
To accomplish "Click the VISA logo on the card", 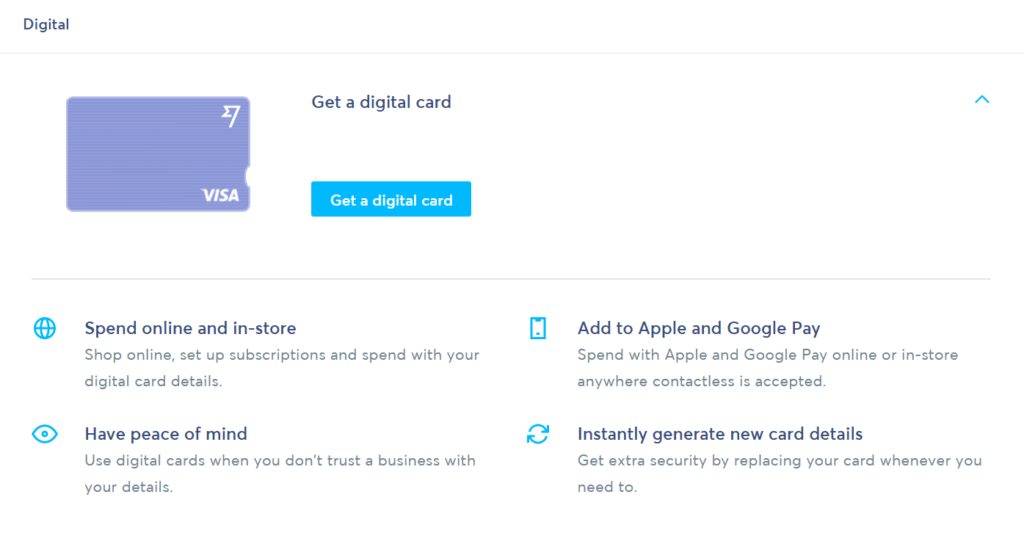I will click(x=221, y=195).
